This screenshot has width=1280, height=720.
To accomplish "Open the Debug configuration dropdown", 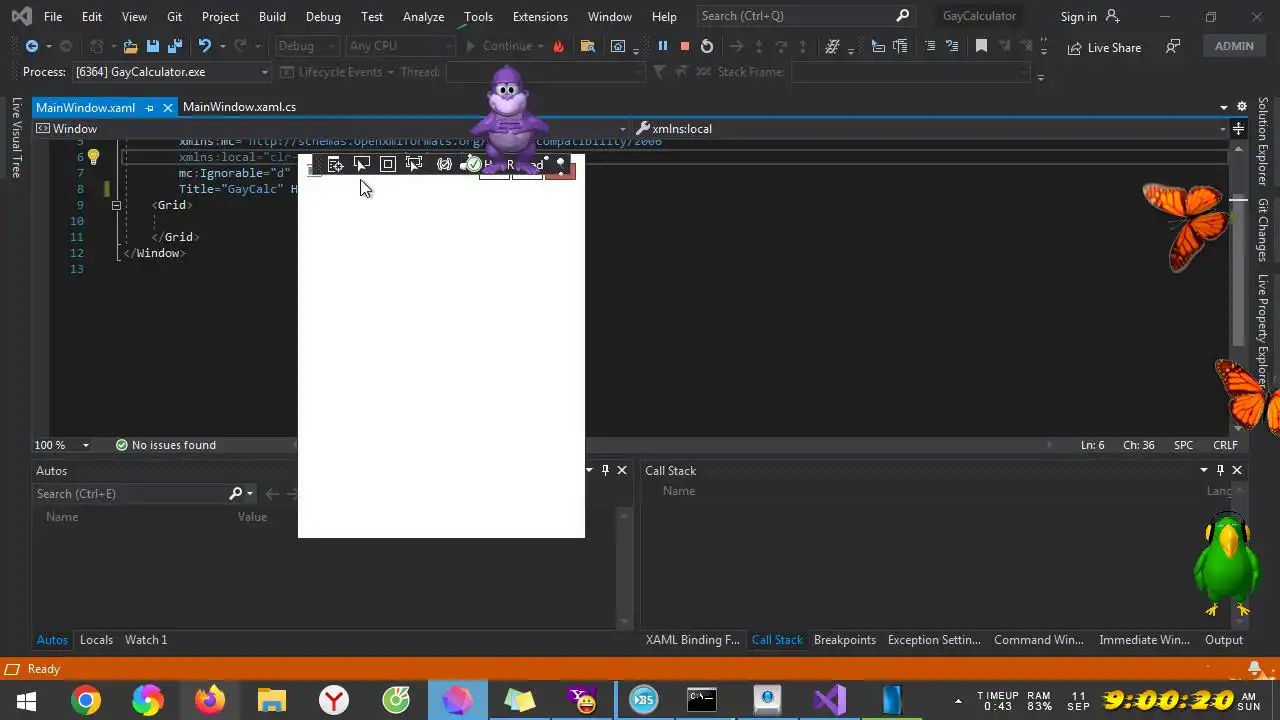I will [x=305, y=46].
